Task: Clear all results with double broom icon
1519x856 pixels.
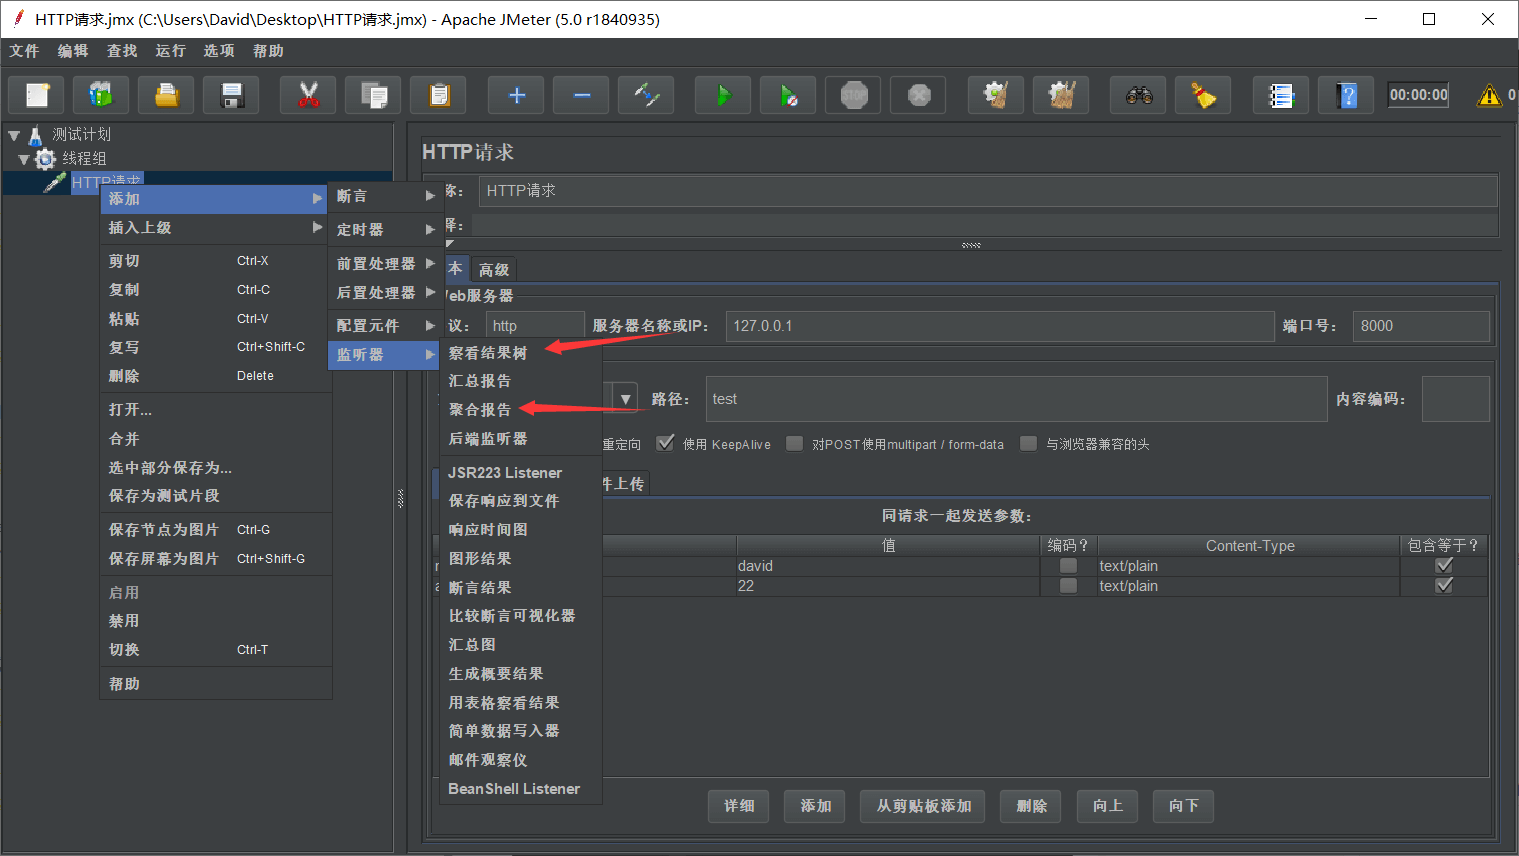Action: [1061, 95]
